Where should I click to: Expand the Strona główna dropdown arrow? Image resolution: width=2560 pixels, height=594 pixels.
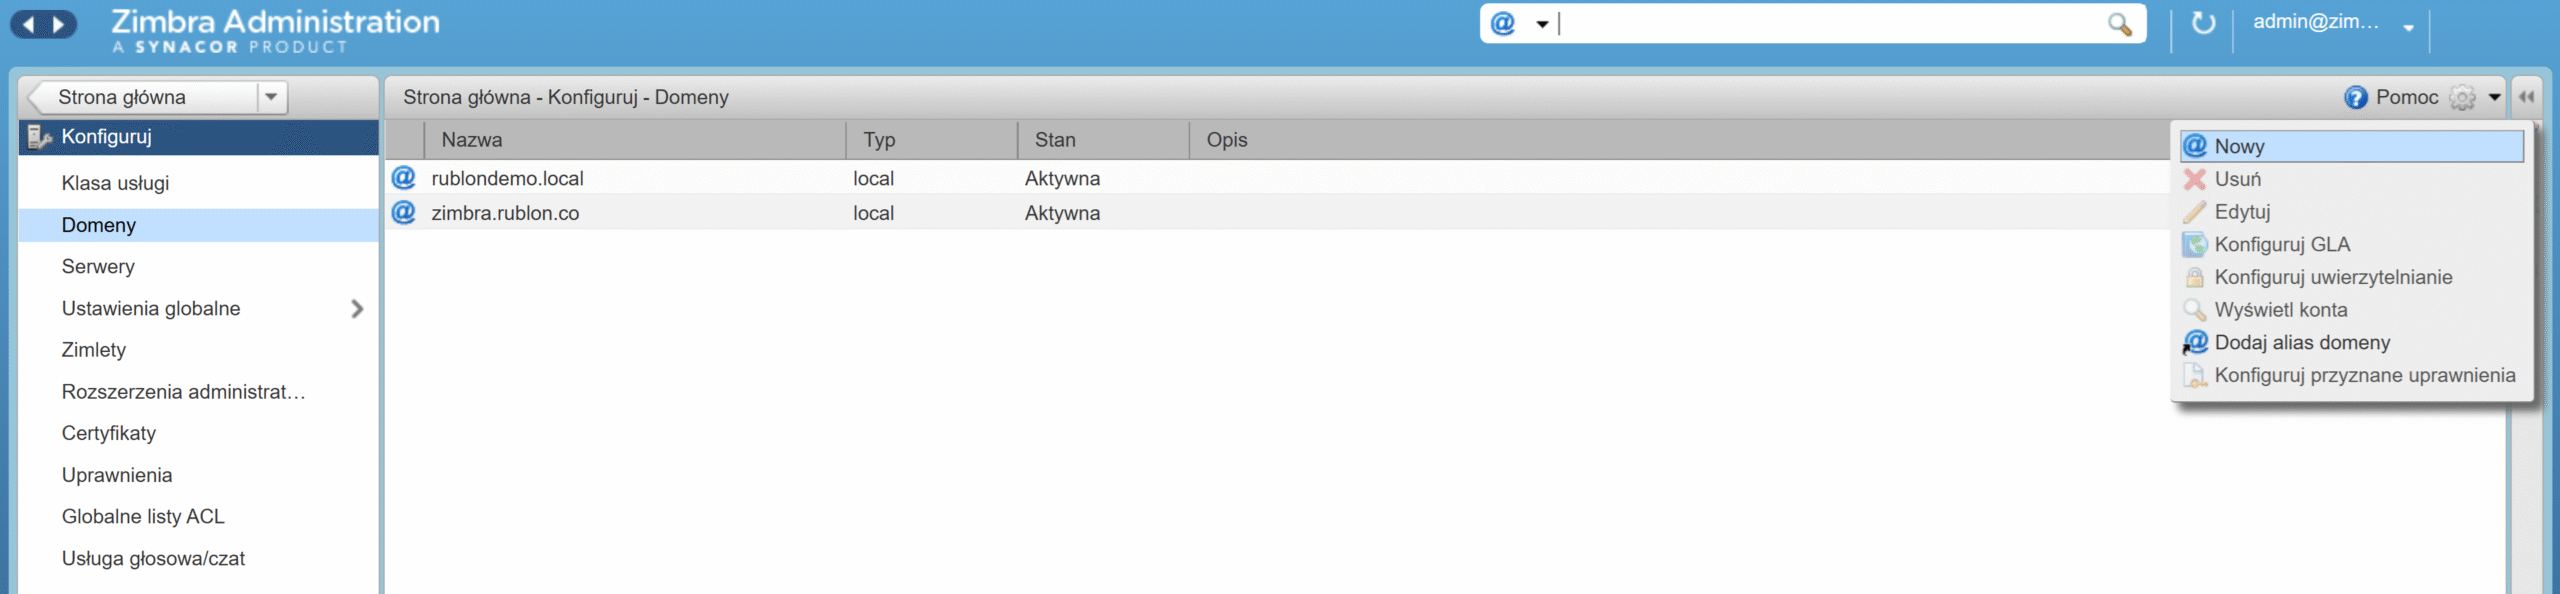pyautogui.click(x=270, y=97)
